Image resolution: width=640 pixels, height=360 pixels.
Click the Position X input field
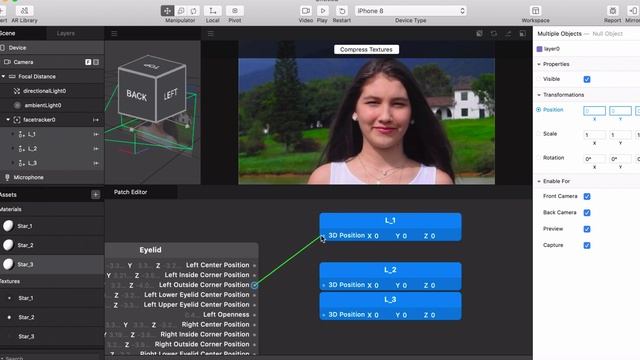pyautogui.click(x=594, y=111)
